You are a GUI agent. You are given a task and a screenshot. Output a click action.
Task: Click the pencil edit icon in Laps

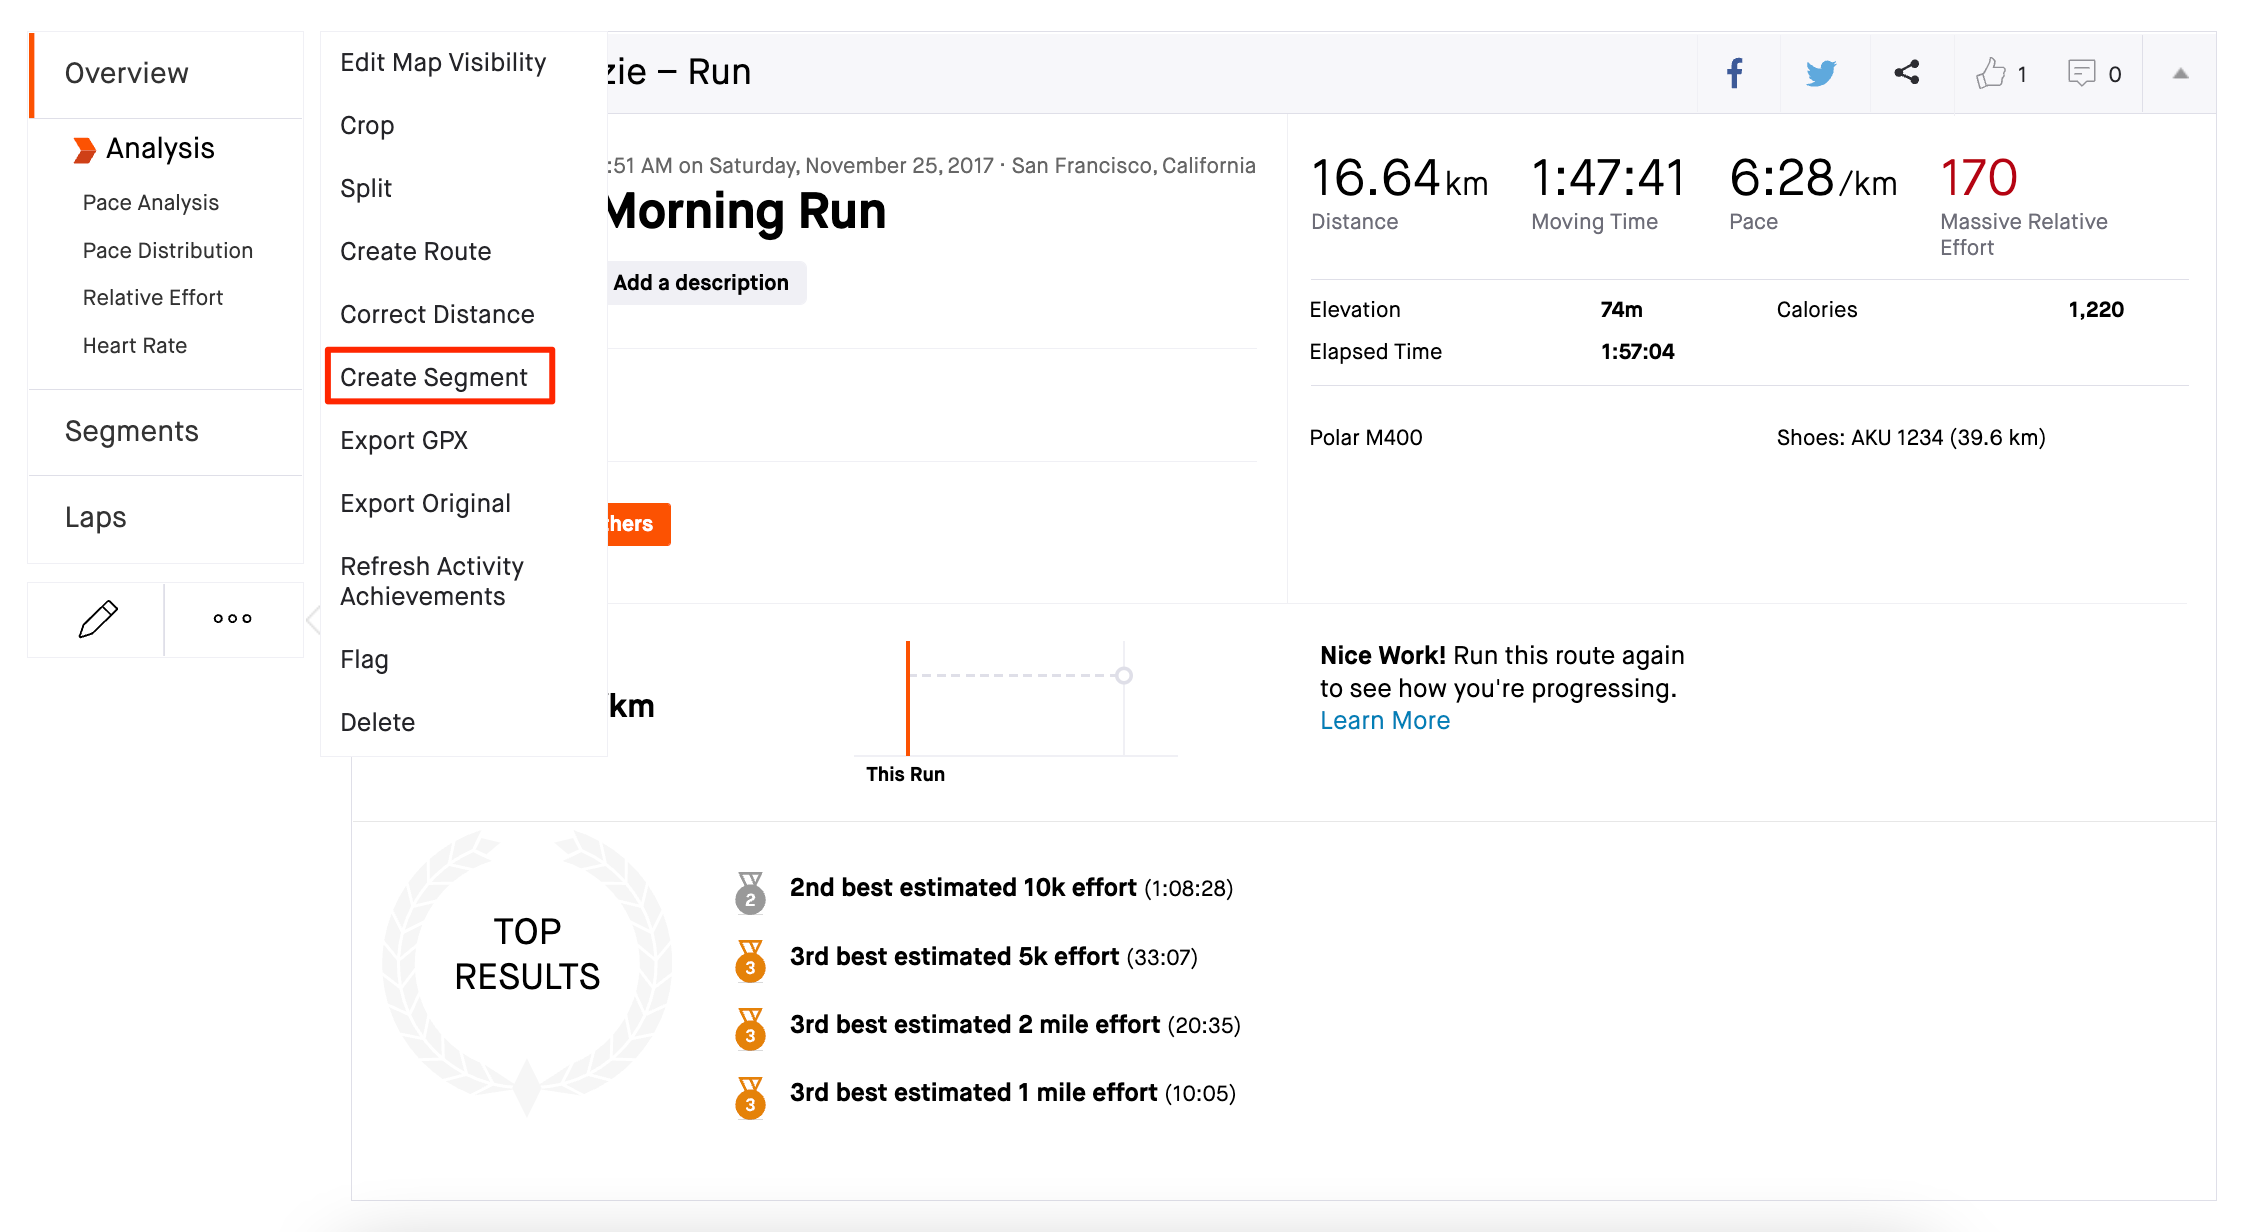point(100,619)
